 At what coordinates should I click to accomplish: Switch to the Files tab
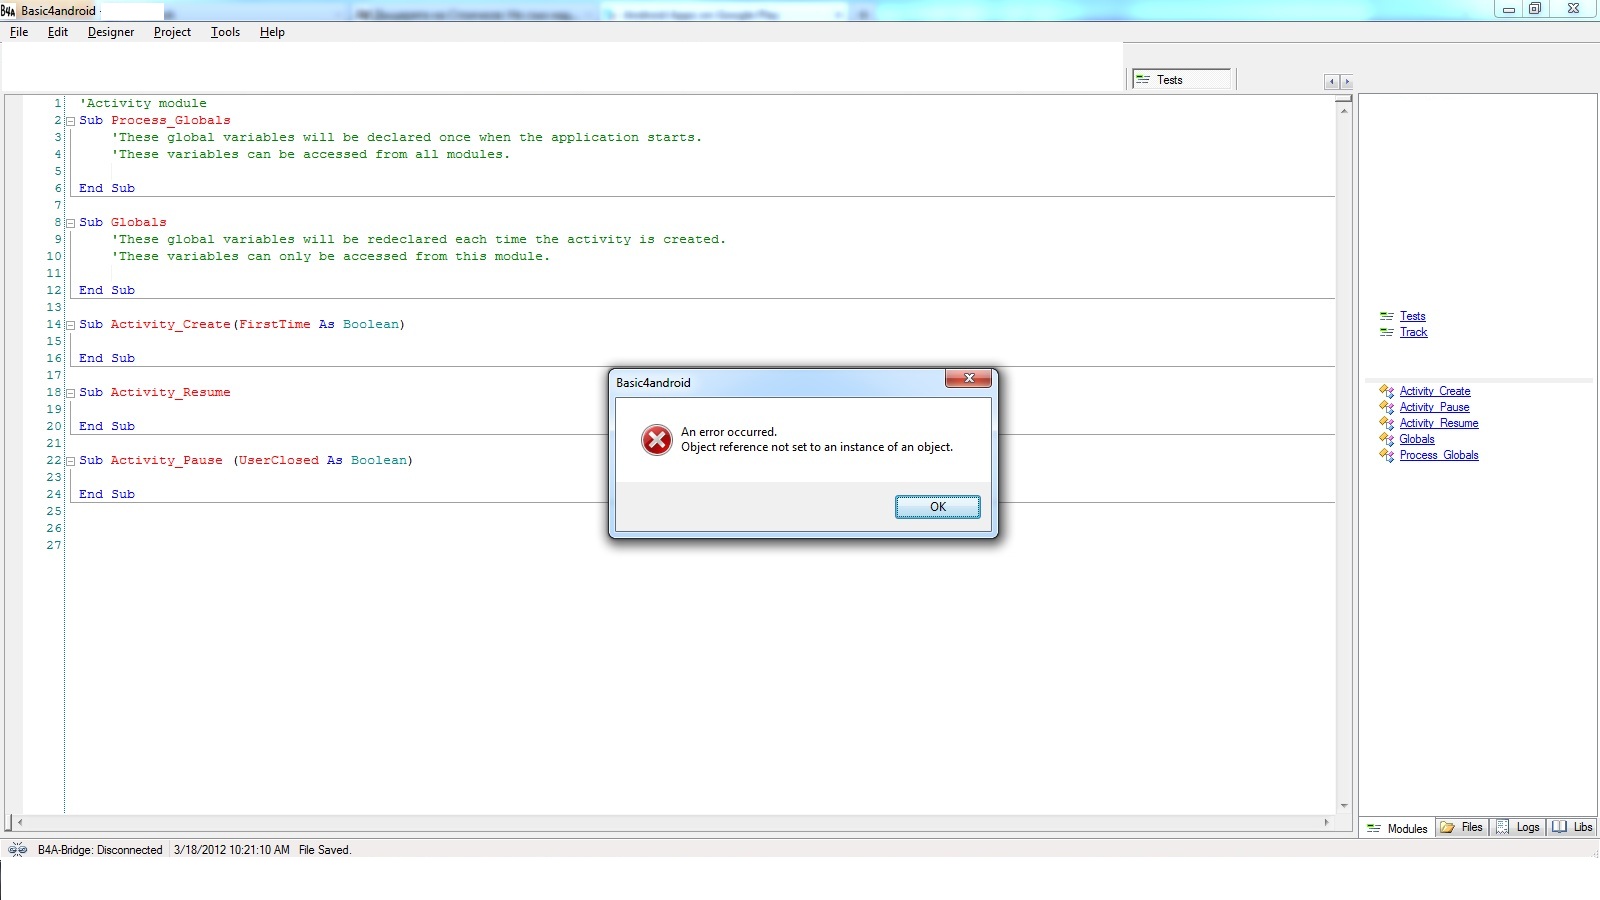tap(1461, 827)
